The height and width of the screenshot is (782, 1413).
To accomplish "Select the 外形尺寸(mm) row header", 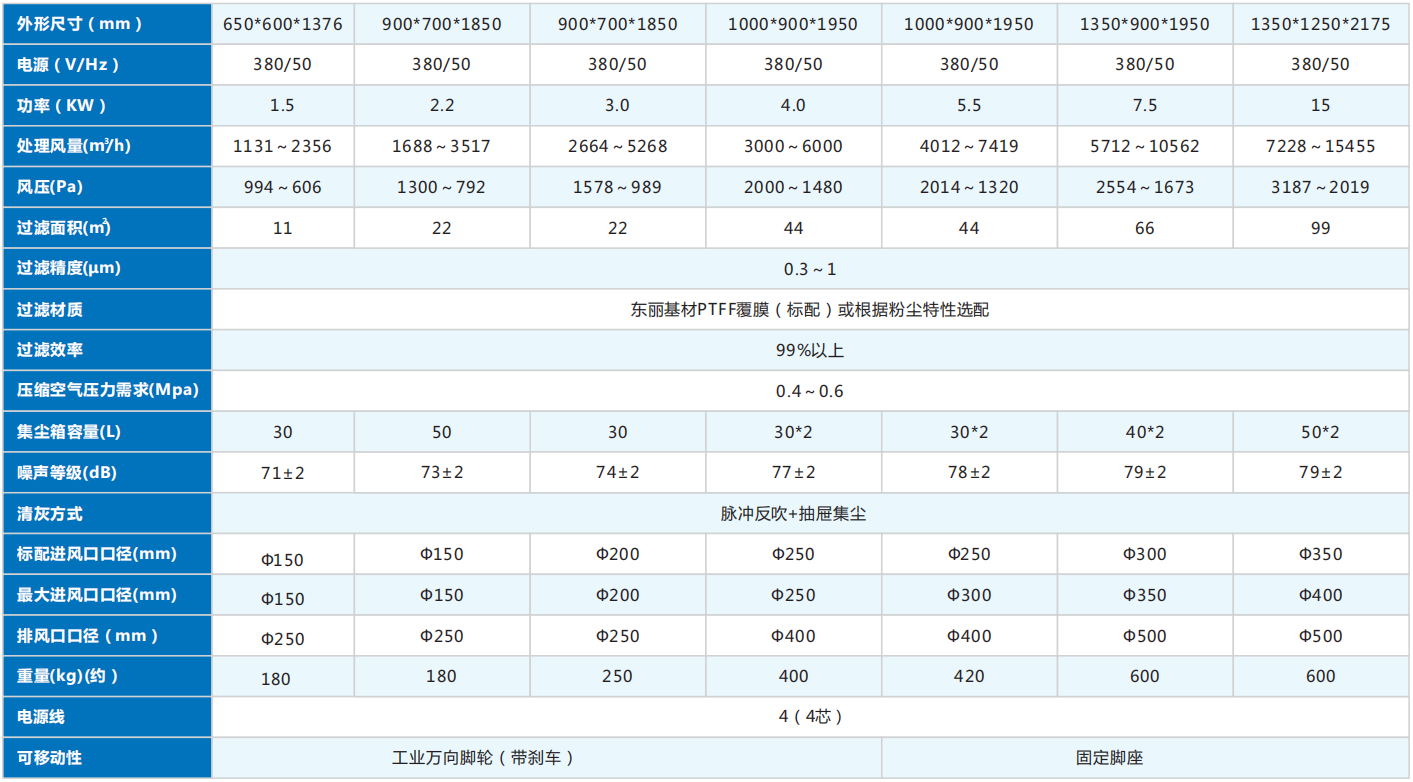I will pyautogui.click(x=106, y=23).
